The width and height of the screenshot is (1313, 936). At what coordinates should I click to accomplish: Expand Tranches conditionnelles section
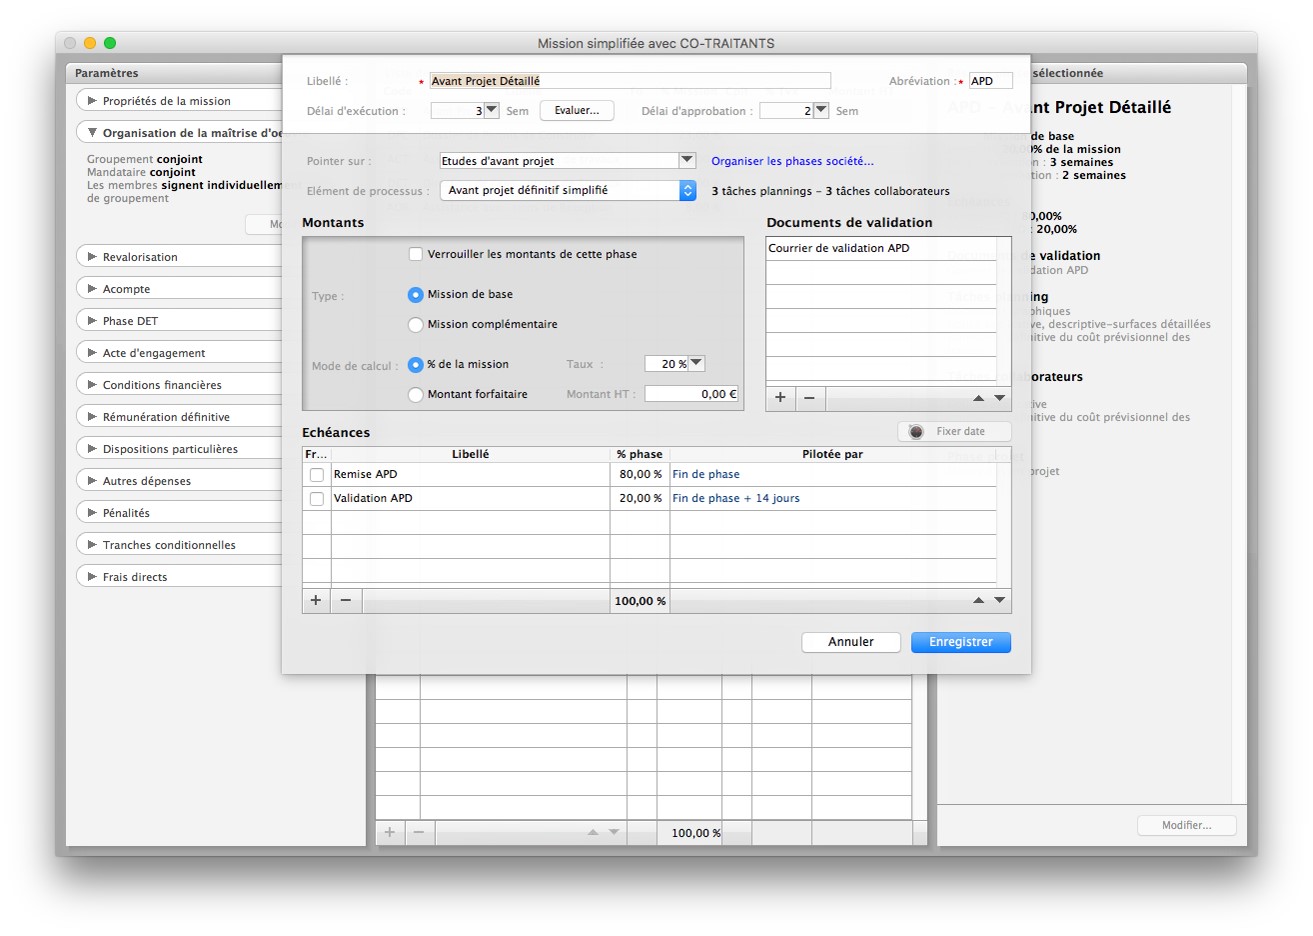click(92, 545)
